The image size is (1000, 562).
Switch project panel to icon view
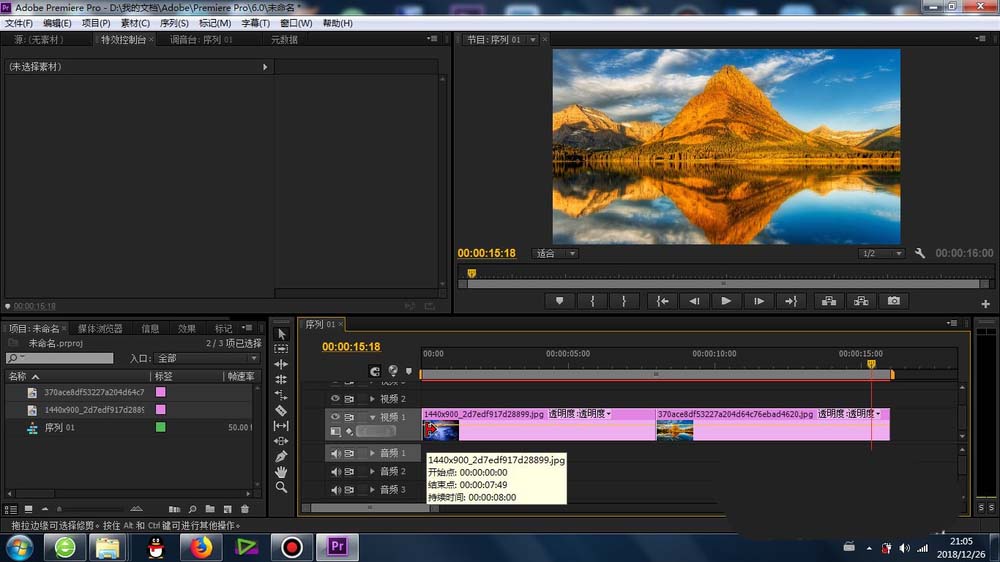tap(28, 509)
